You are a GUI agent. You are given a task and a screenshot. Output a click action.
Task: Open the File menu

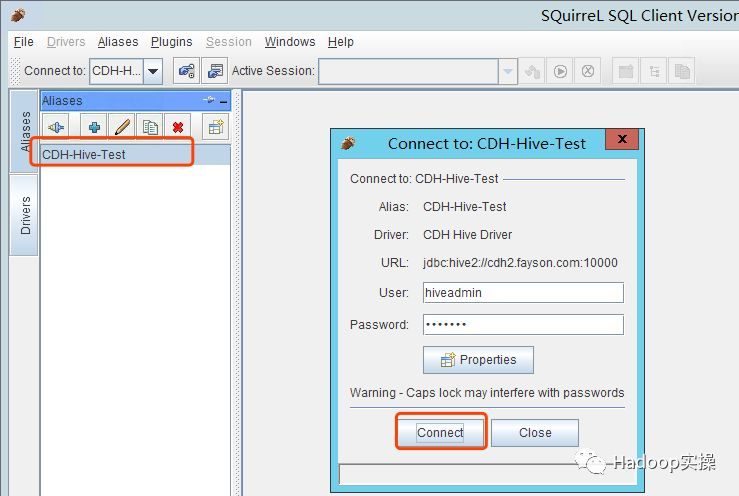point(23,42)
